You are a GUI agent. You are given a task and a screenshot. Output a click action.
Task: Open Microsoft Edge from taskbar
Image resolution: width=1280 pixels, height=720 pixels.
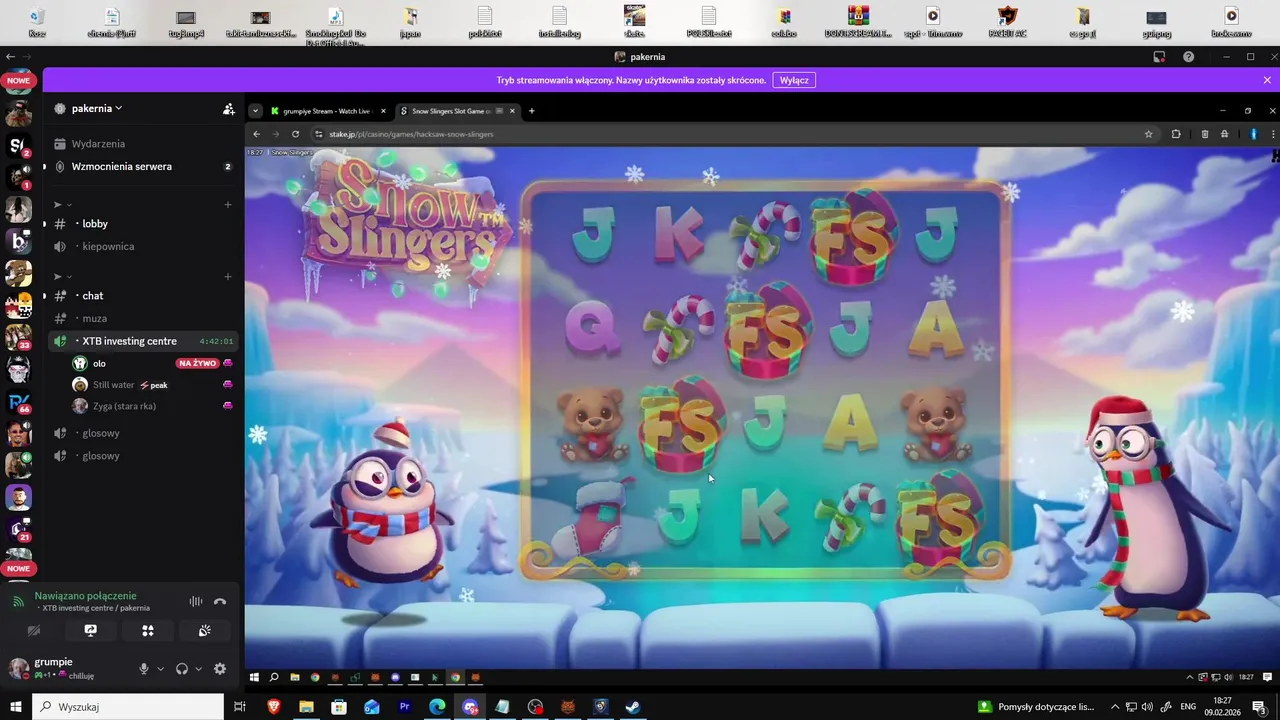437,707
